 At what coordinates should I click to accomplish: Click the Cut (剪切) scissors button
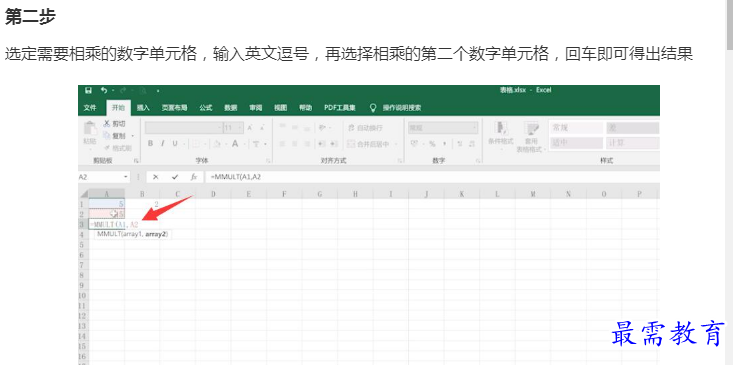[114, 124]
